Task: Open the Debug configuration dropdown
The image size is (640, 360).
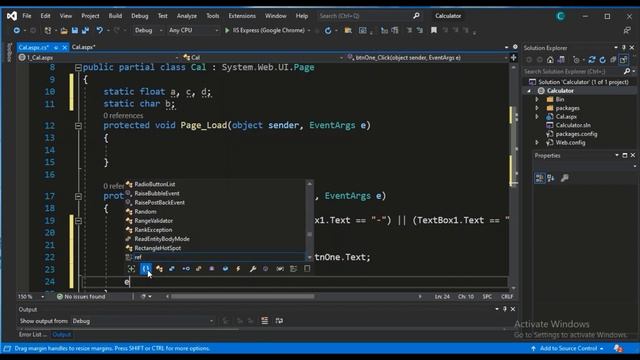Action: coord(149,30)
